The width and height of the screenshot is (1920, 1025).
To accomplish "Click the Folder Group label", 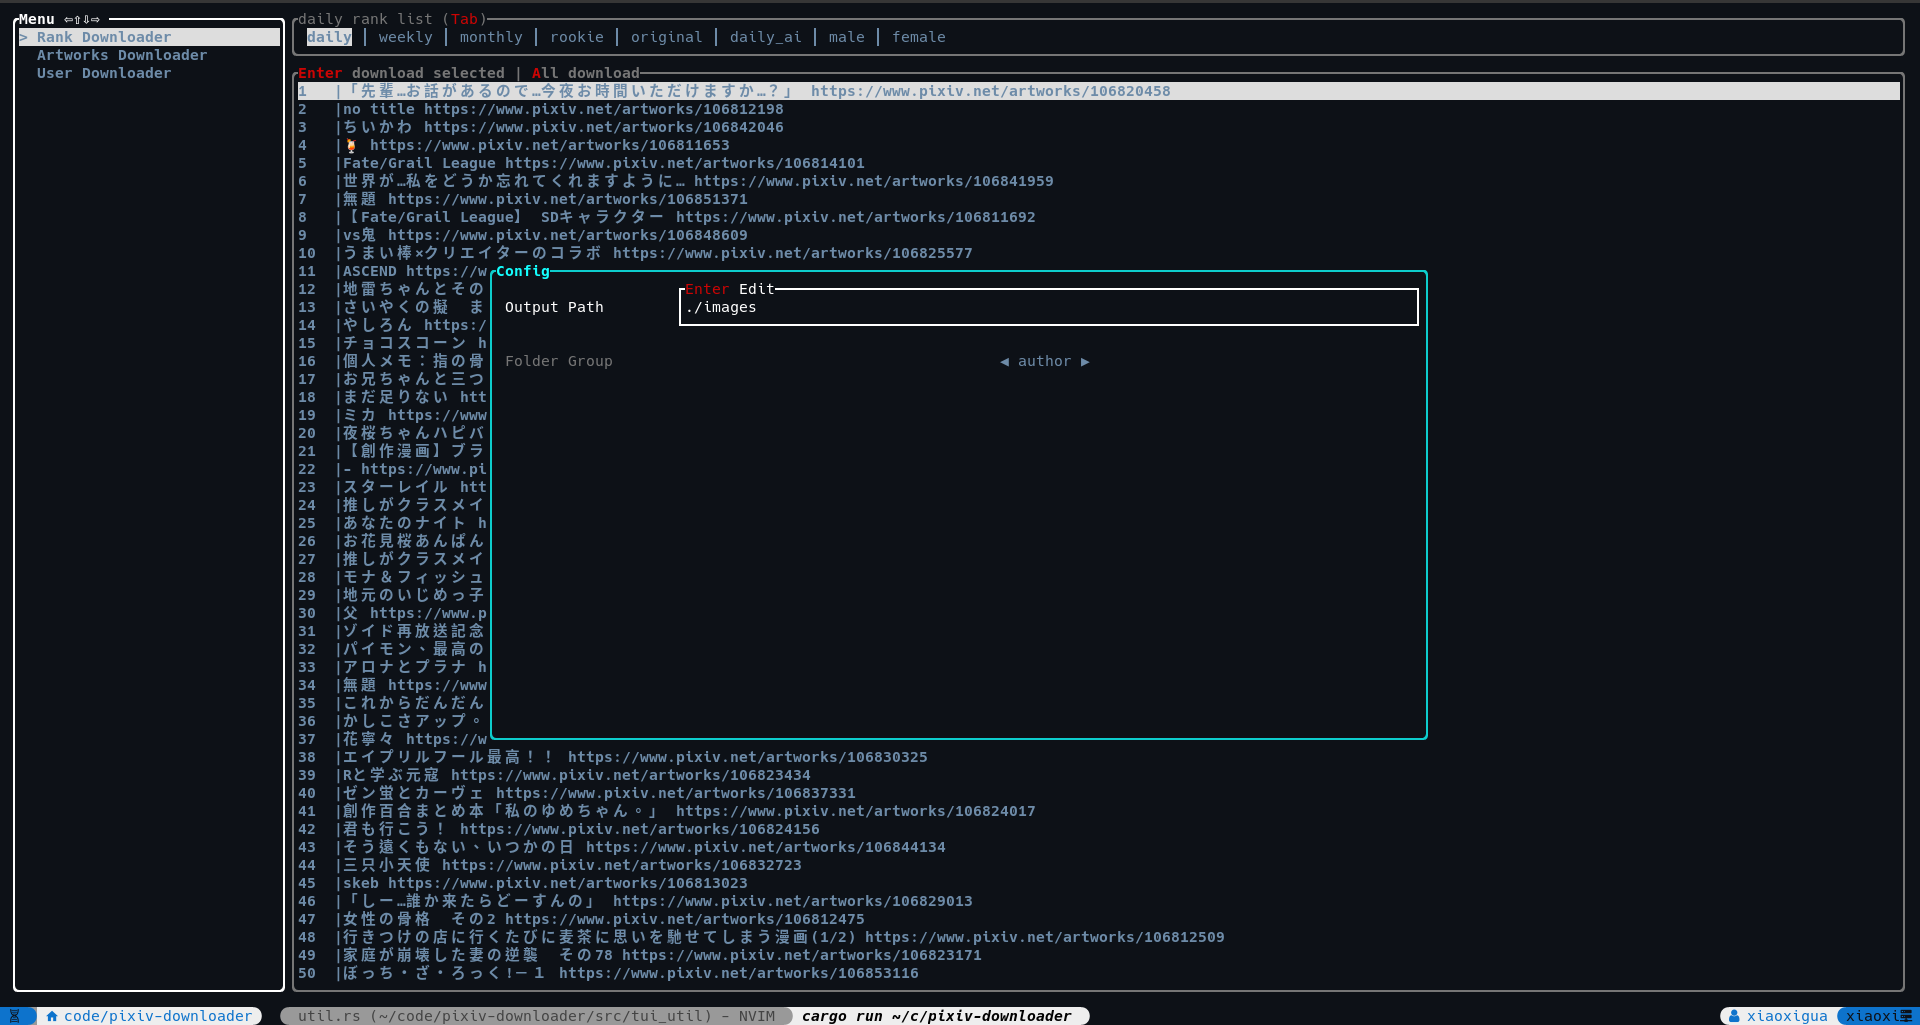I will (x=558, y=361).
